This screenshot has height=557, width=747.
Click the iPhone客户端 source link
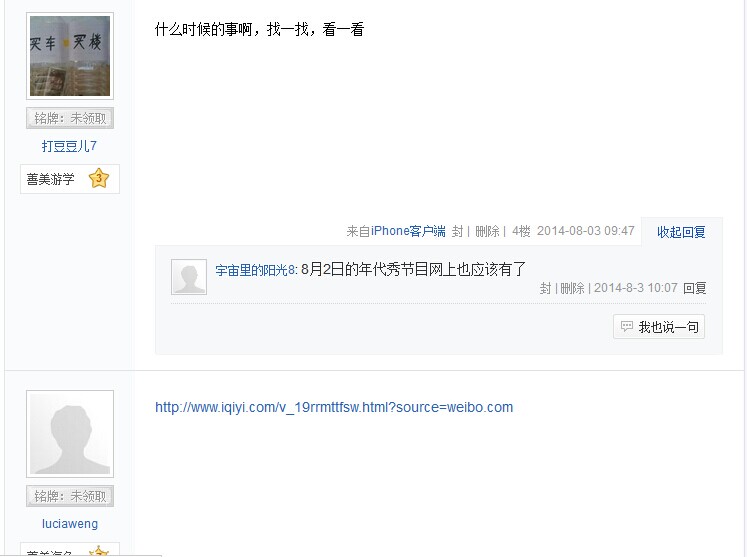(408, 231)
